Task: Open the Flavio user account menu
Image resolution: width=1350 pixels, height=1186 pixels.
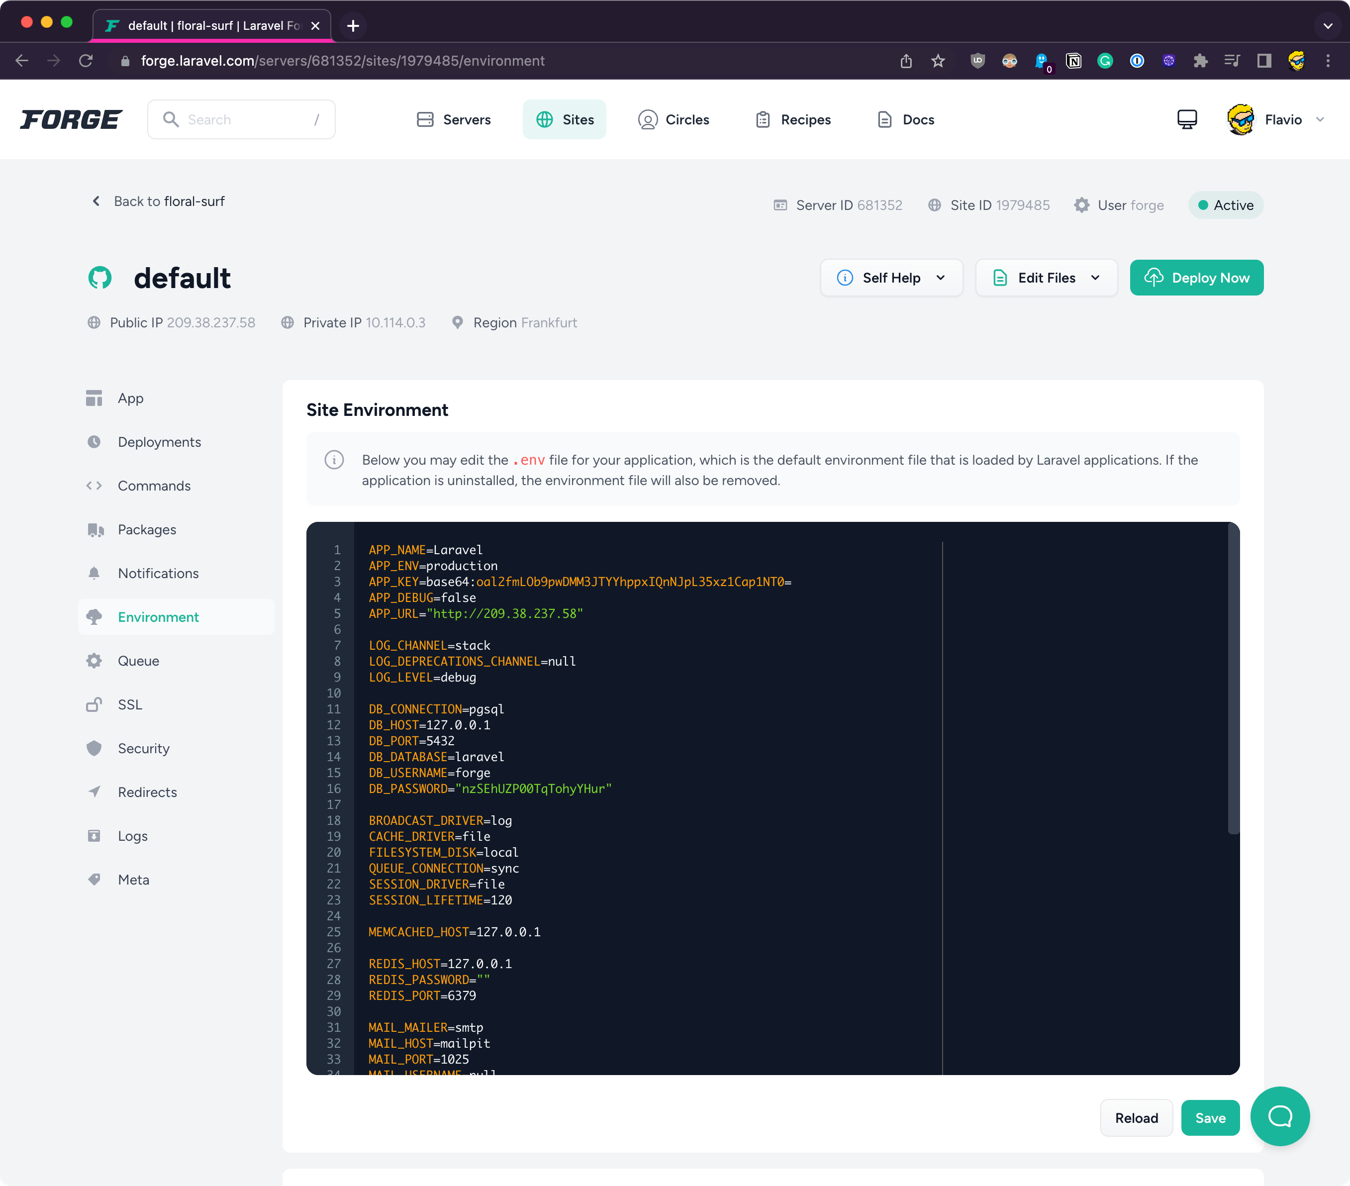Action: pos(1276,120)
